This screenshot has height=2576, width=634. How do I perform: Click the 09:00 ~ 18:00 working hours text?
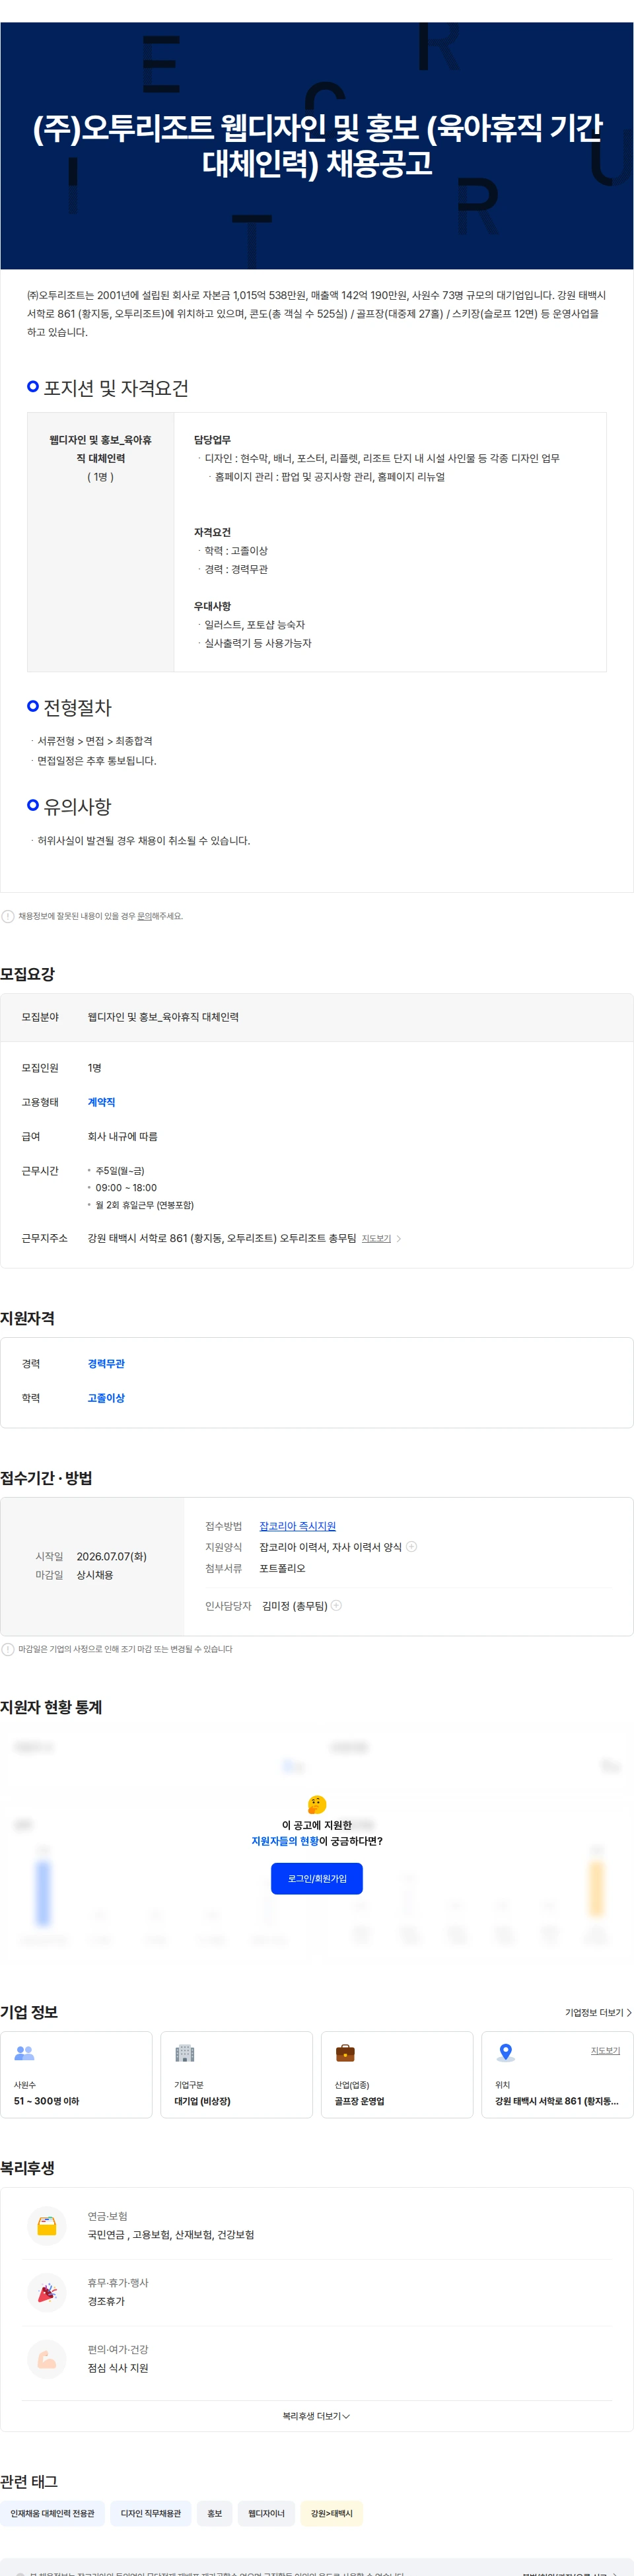tap(126, 1188)
